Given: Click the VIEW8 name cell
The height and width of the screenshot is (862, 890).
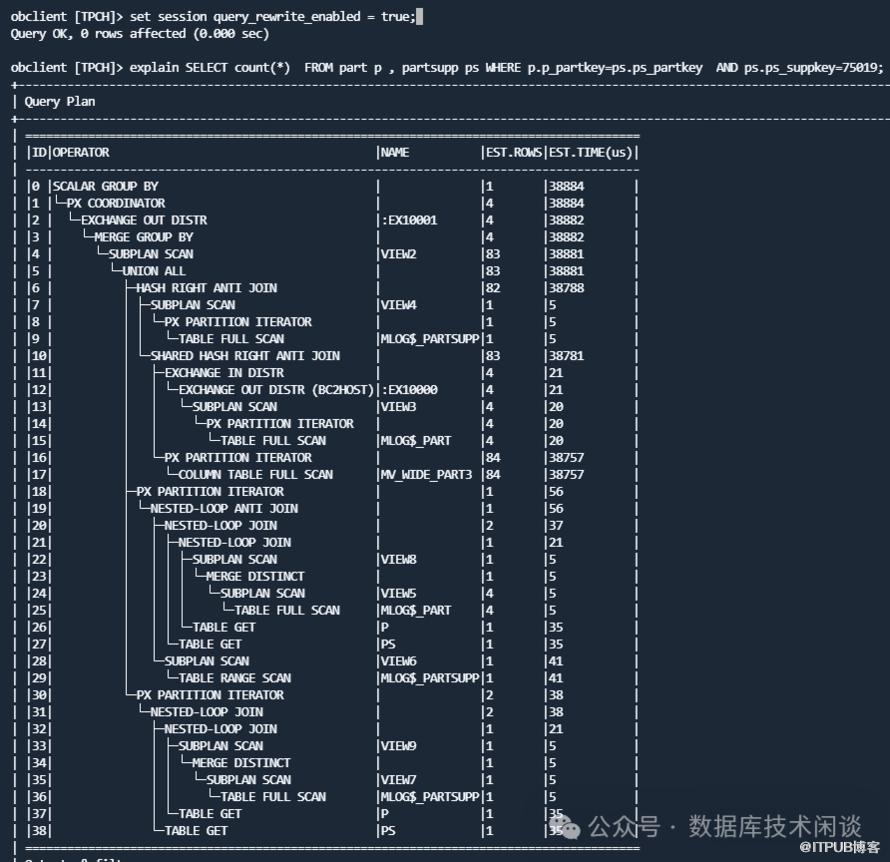Looking at the screenshot, I should [x=398, y=560].
